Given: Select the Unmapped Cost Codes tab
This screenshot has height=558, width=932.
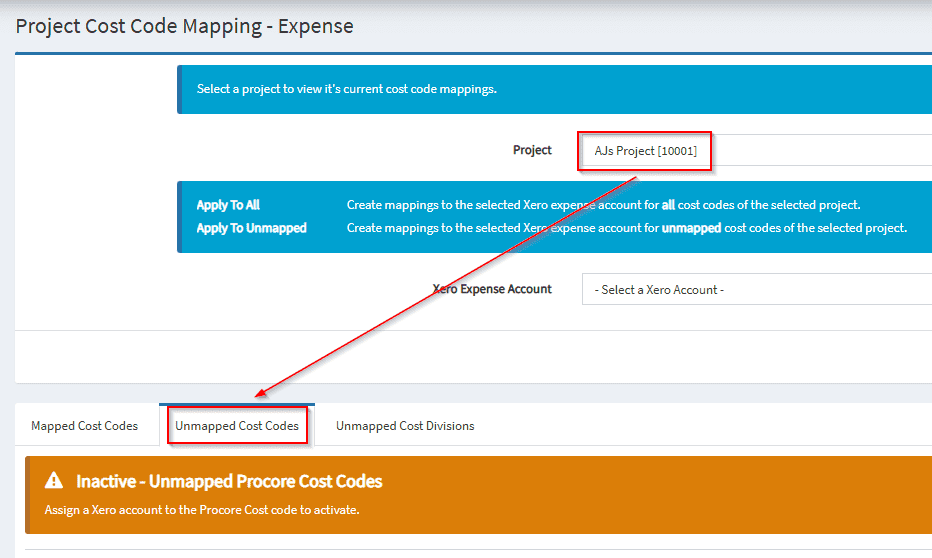Looking at the screenshot, I should pyautogui.click(x=237, y=426).
